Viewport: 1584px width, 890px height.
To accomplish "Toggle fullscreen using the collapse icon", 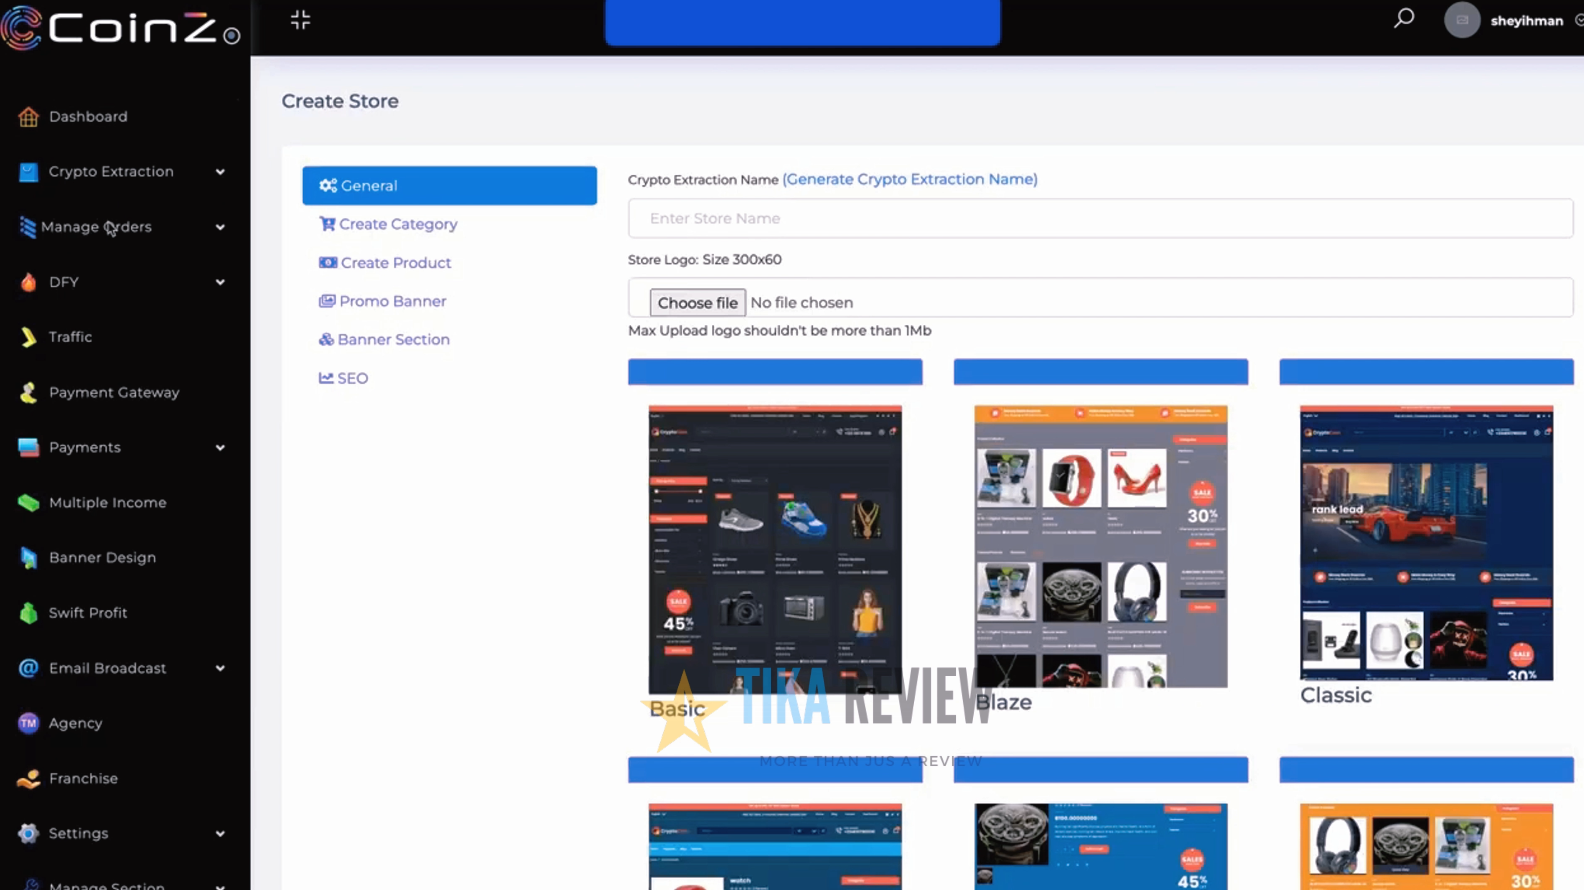I will point(300,20).
